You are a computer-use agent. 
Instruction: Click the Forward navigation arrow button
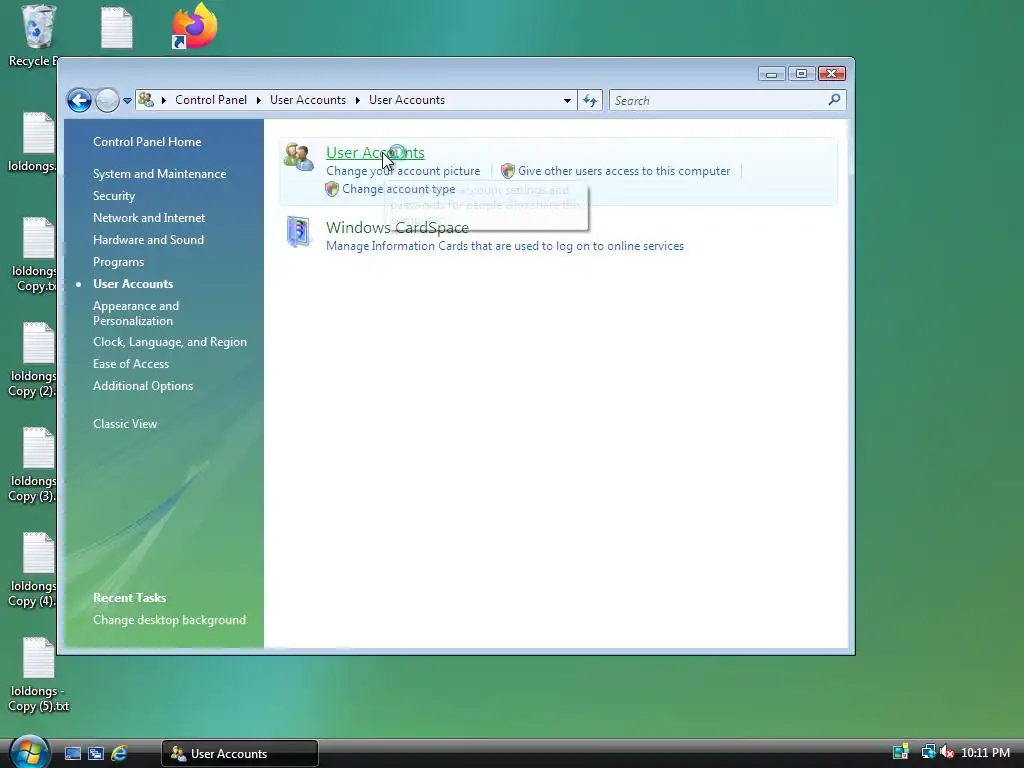tap(107, 101)
